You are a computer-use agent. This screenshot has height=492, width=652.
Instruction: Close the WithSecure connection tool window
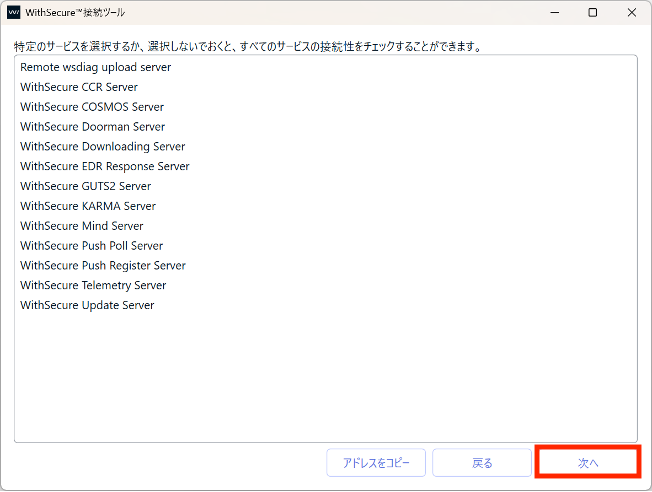coord(632,12)
